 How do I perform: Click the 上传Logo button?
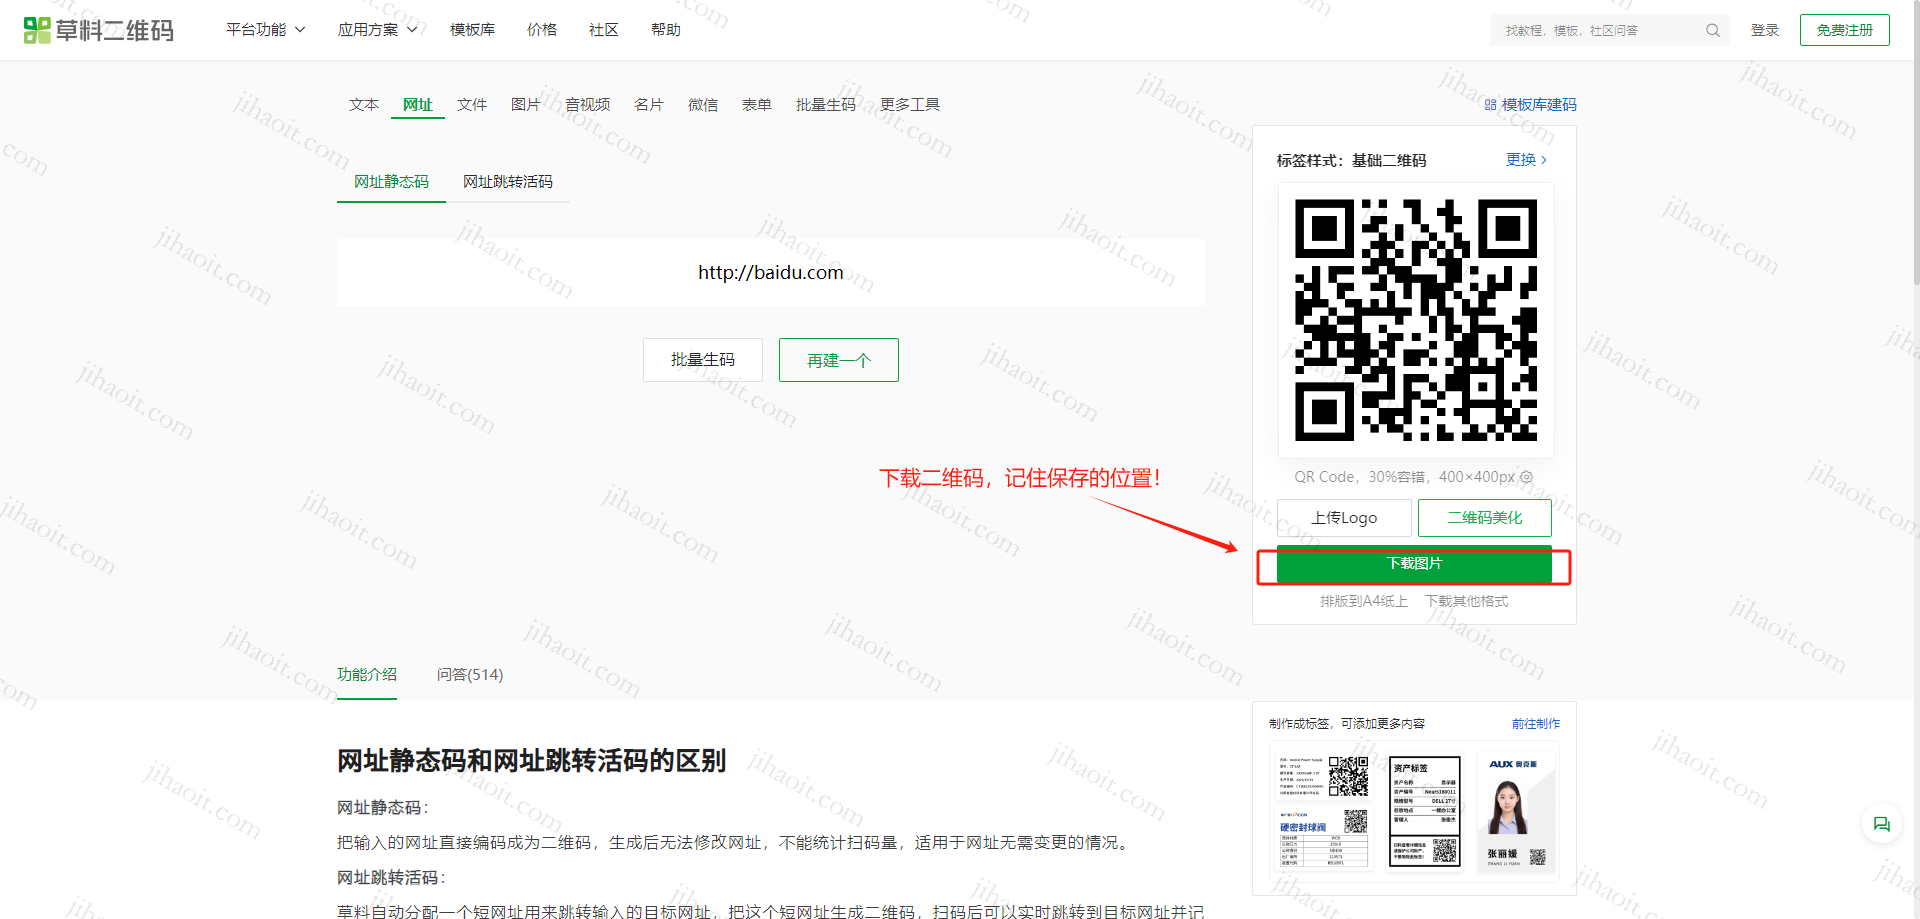click(x=1344, y=518)
